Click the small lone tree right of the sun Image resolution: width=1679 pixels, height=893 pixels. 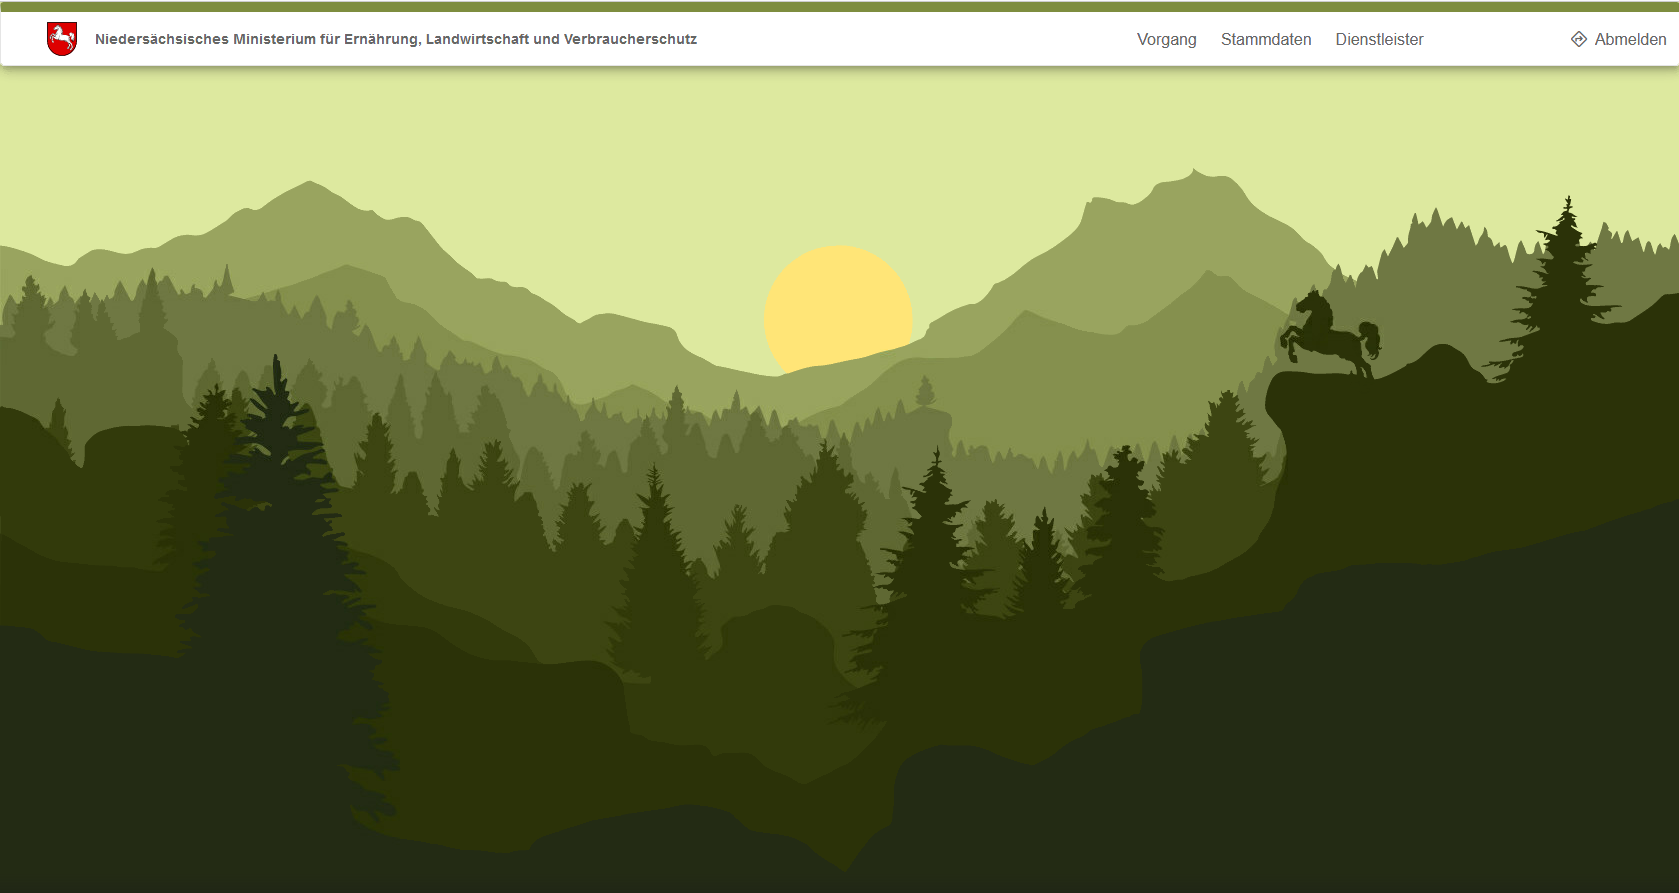pos(926,392)
